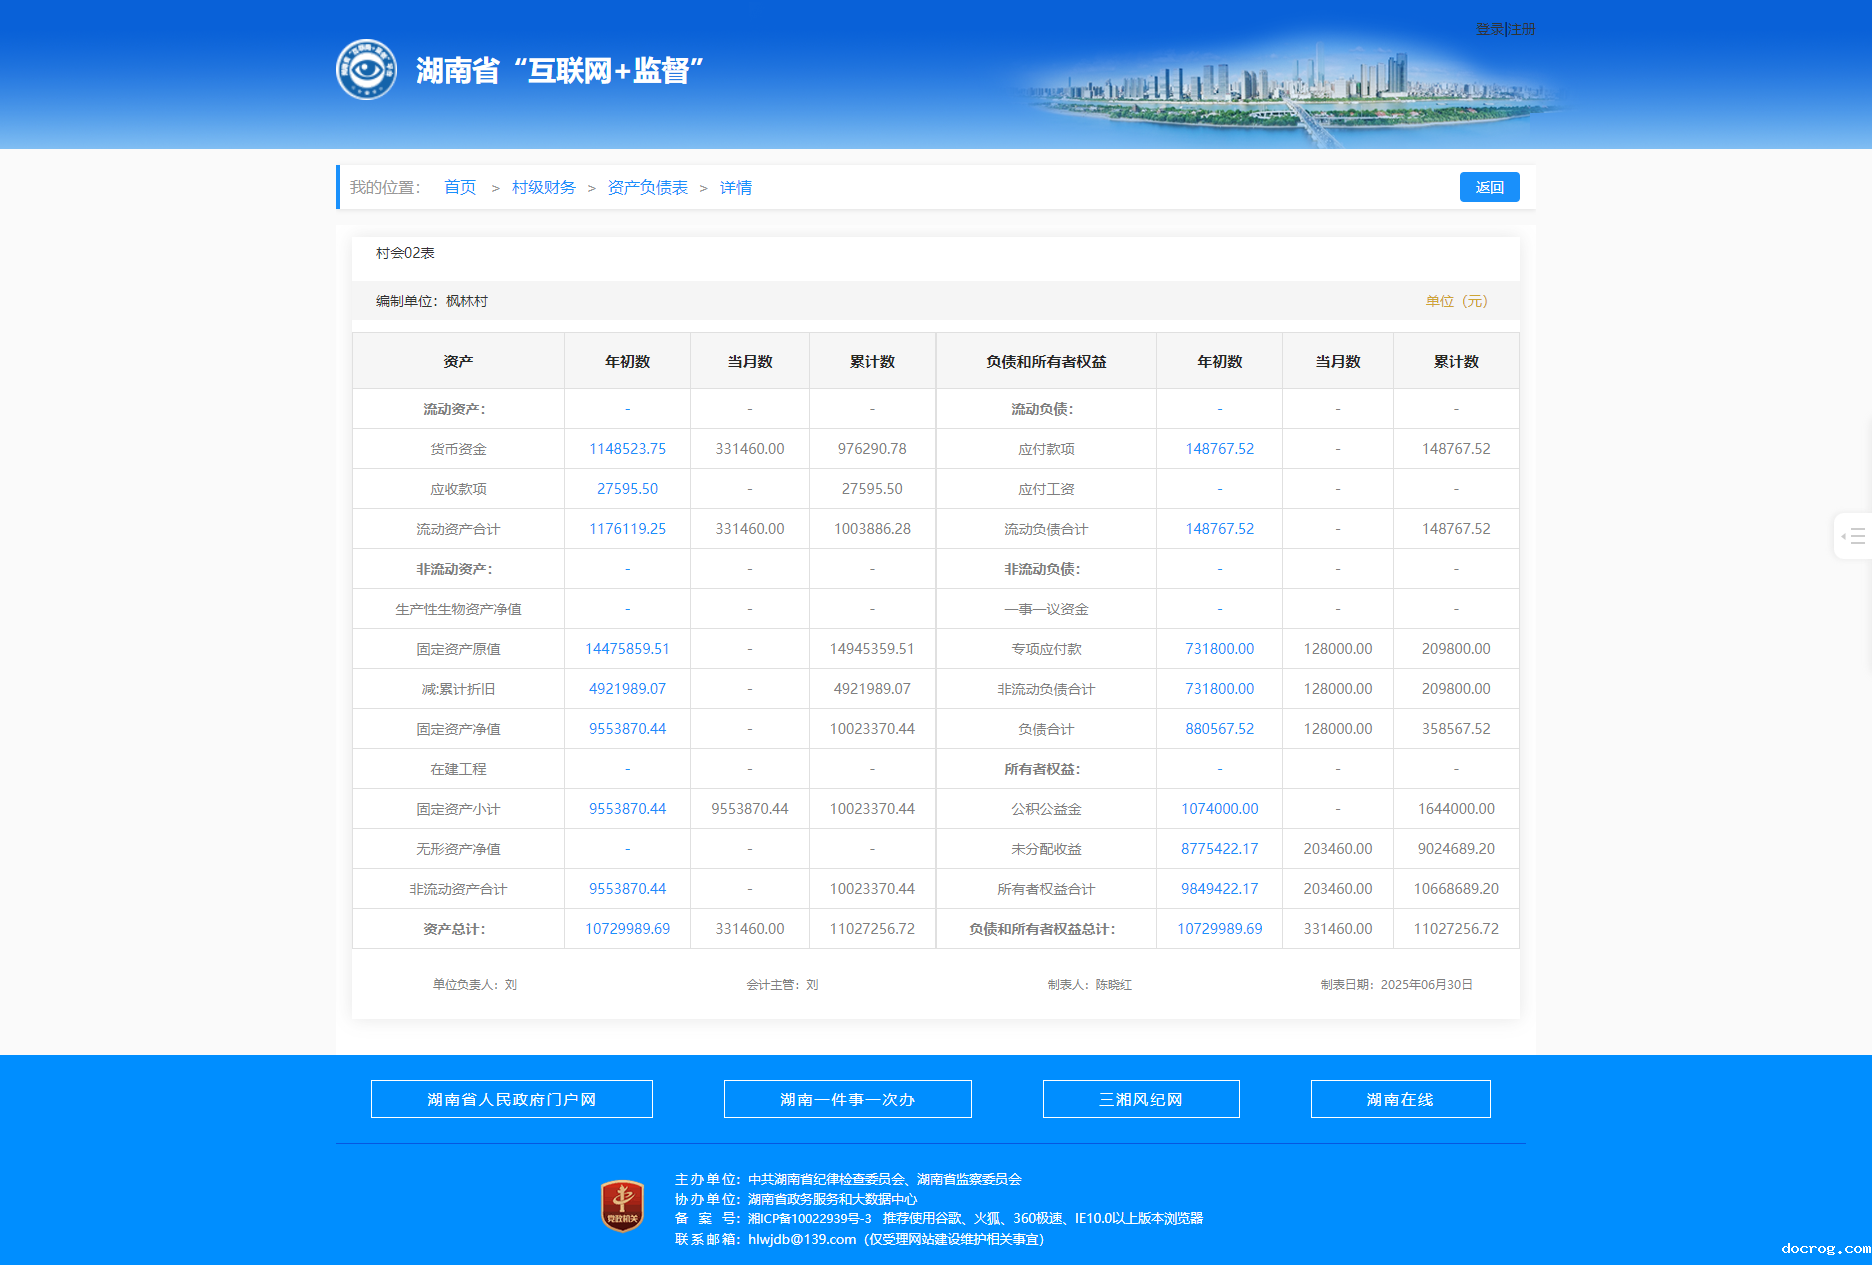Click the 详情 breadcrumb item

coord(735,188)
